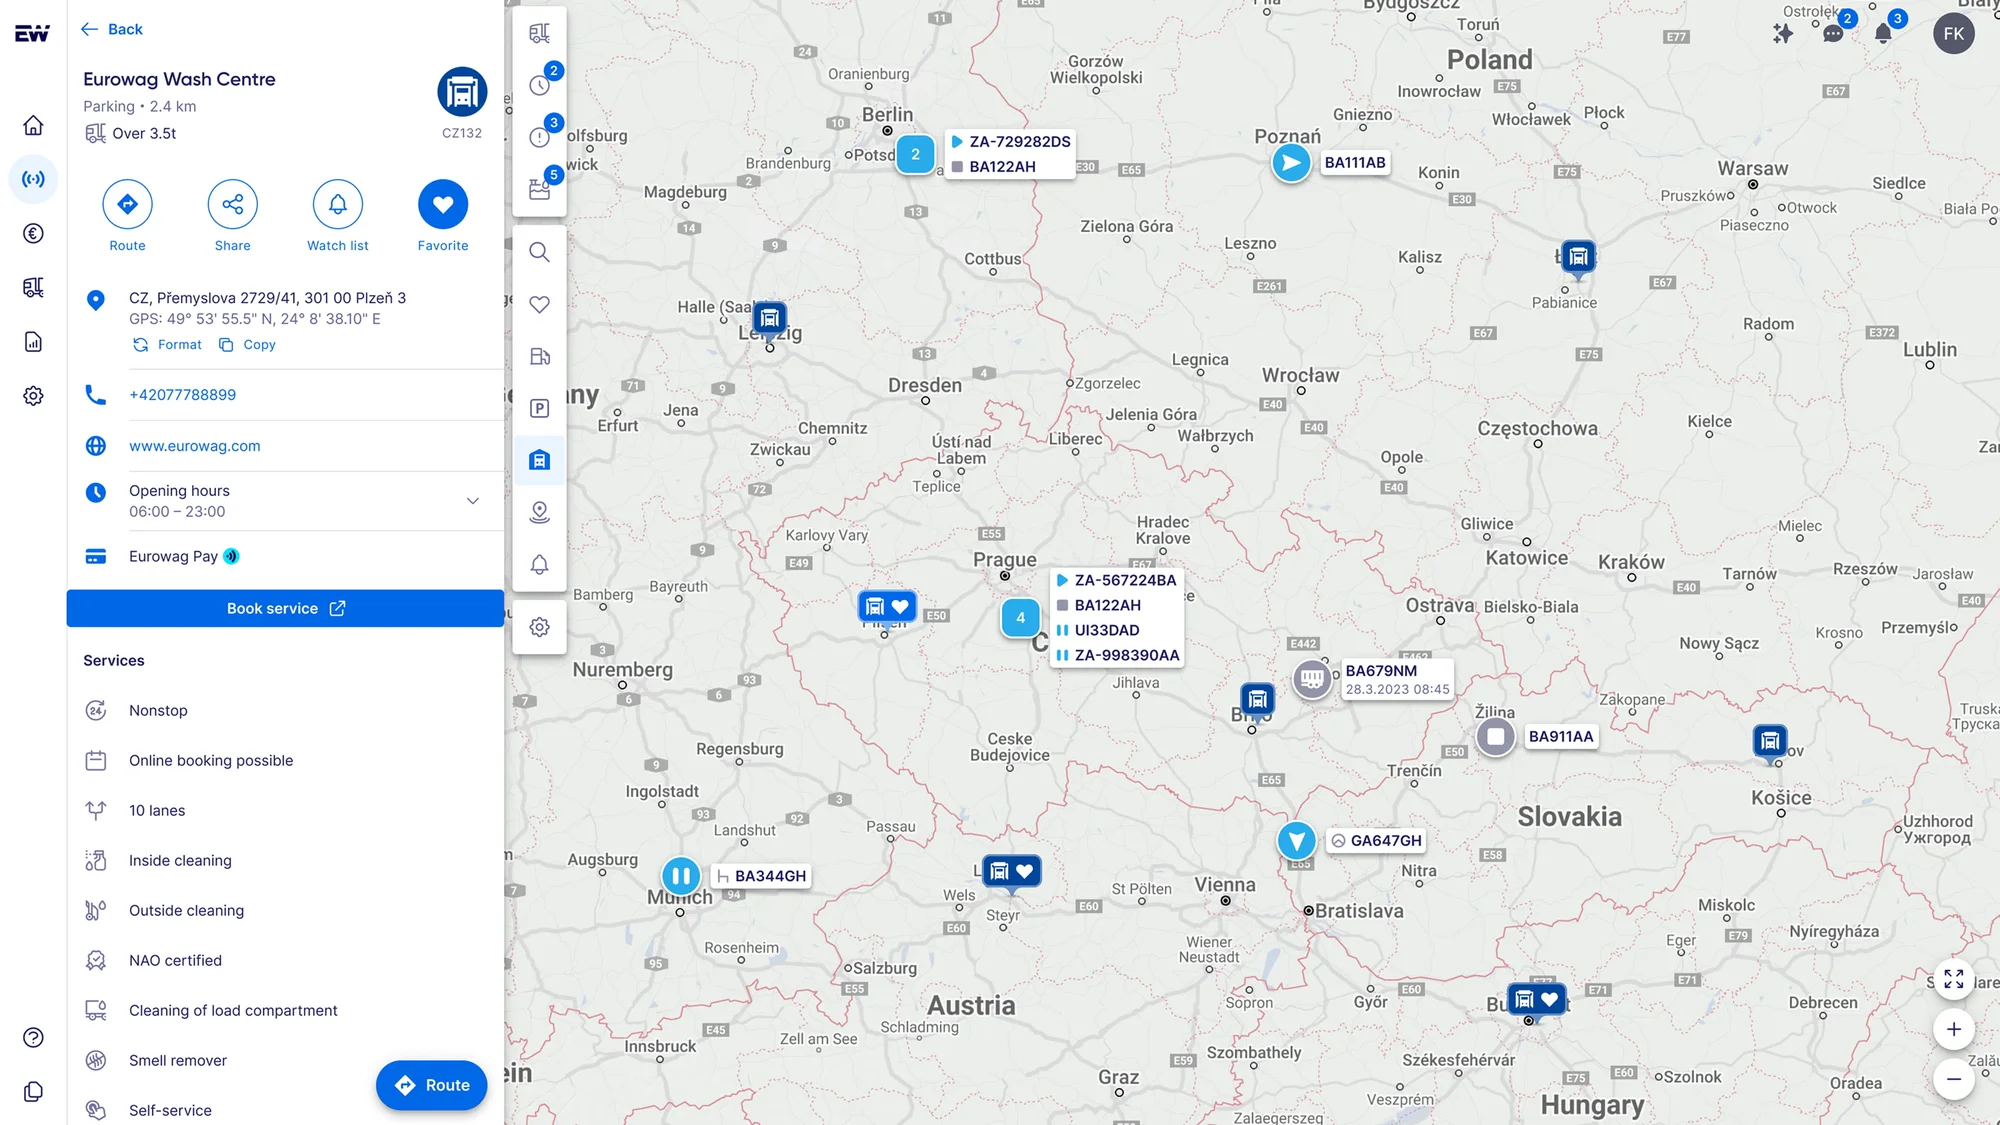
Task: Show favorites heart filter on map toolbar
Action: click(x=539, y=304)
